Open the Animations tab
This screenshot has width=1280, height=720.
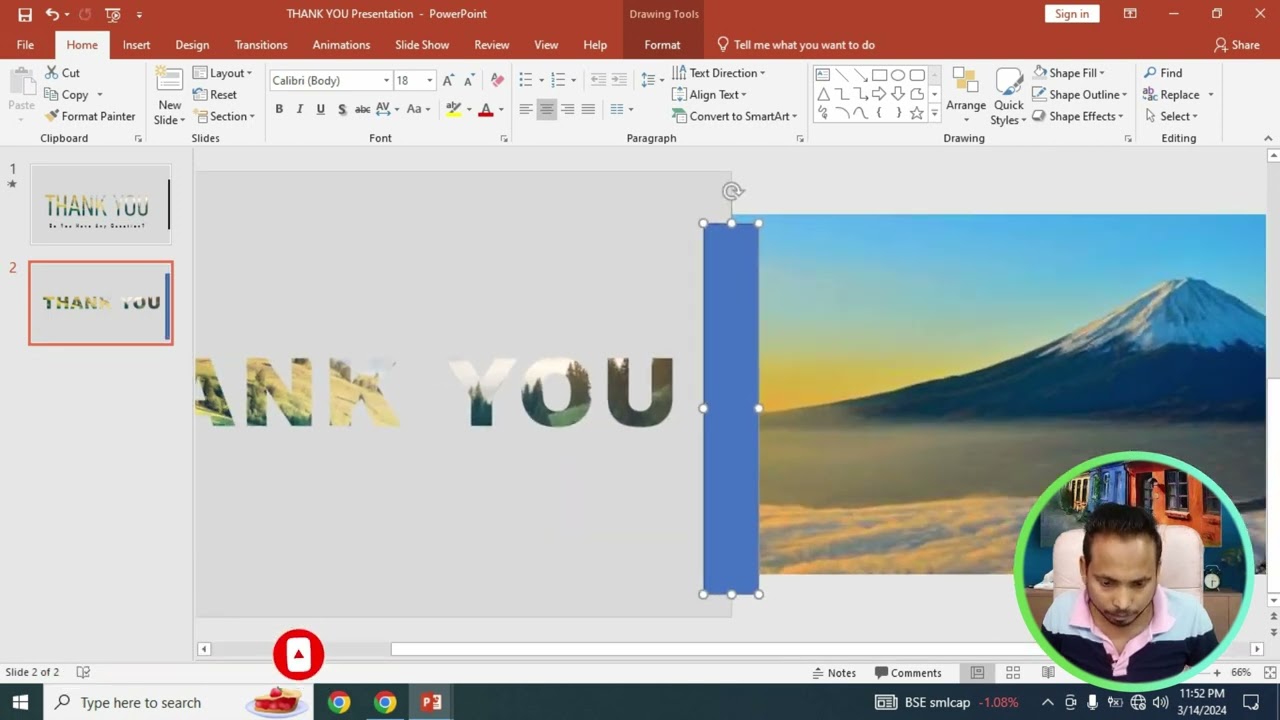pos(341,45)
